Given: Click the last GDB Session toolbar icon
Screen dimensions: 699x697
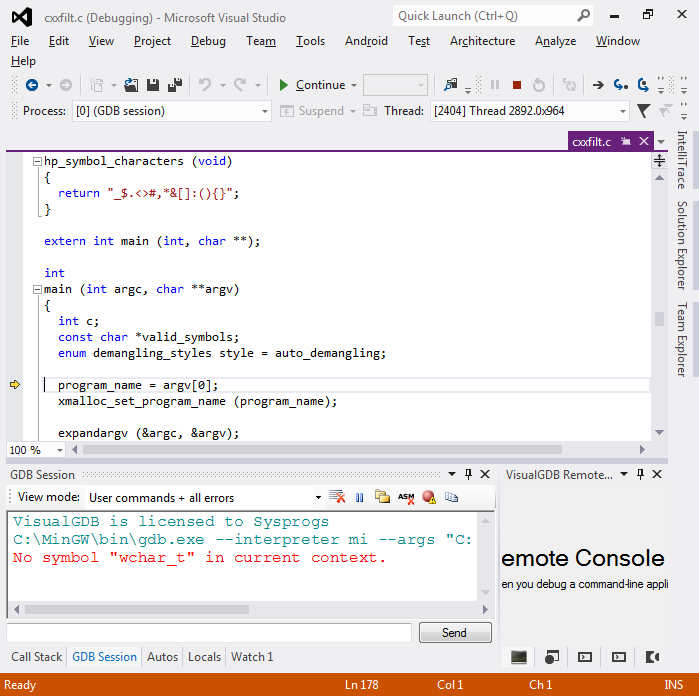Looking at the screenshot, I should [451, 496].
